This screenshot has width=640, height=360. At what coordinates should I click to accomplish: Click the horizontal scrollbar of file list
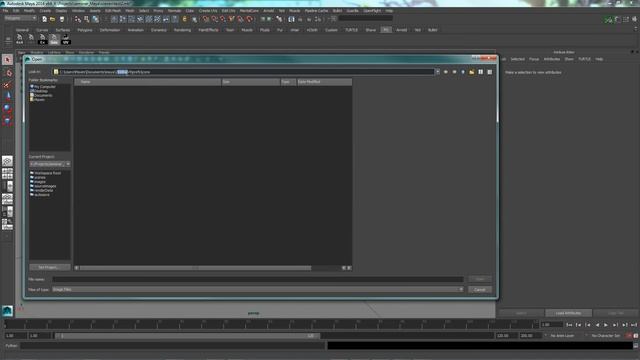pos(195,268)
